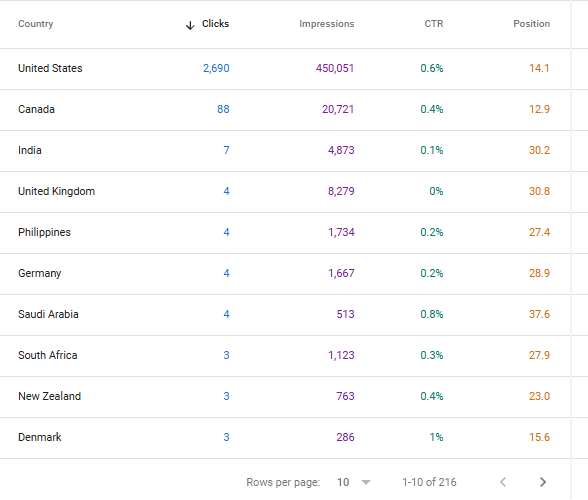Viewport: 588px width, 500px height.
Task: Select the United States row
Action: [x=285, y=68]
